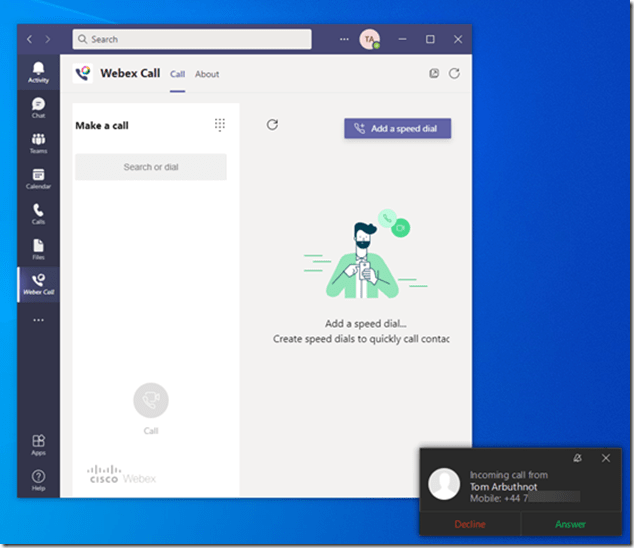
Task: Decline the incoming call
Action: point(470,524)
